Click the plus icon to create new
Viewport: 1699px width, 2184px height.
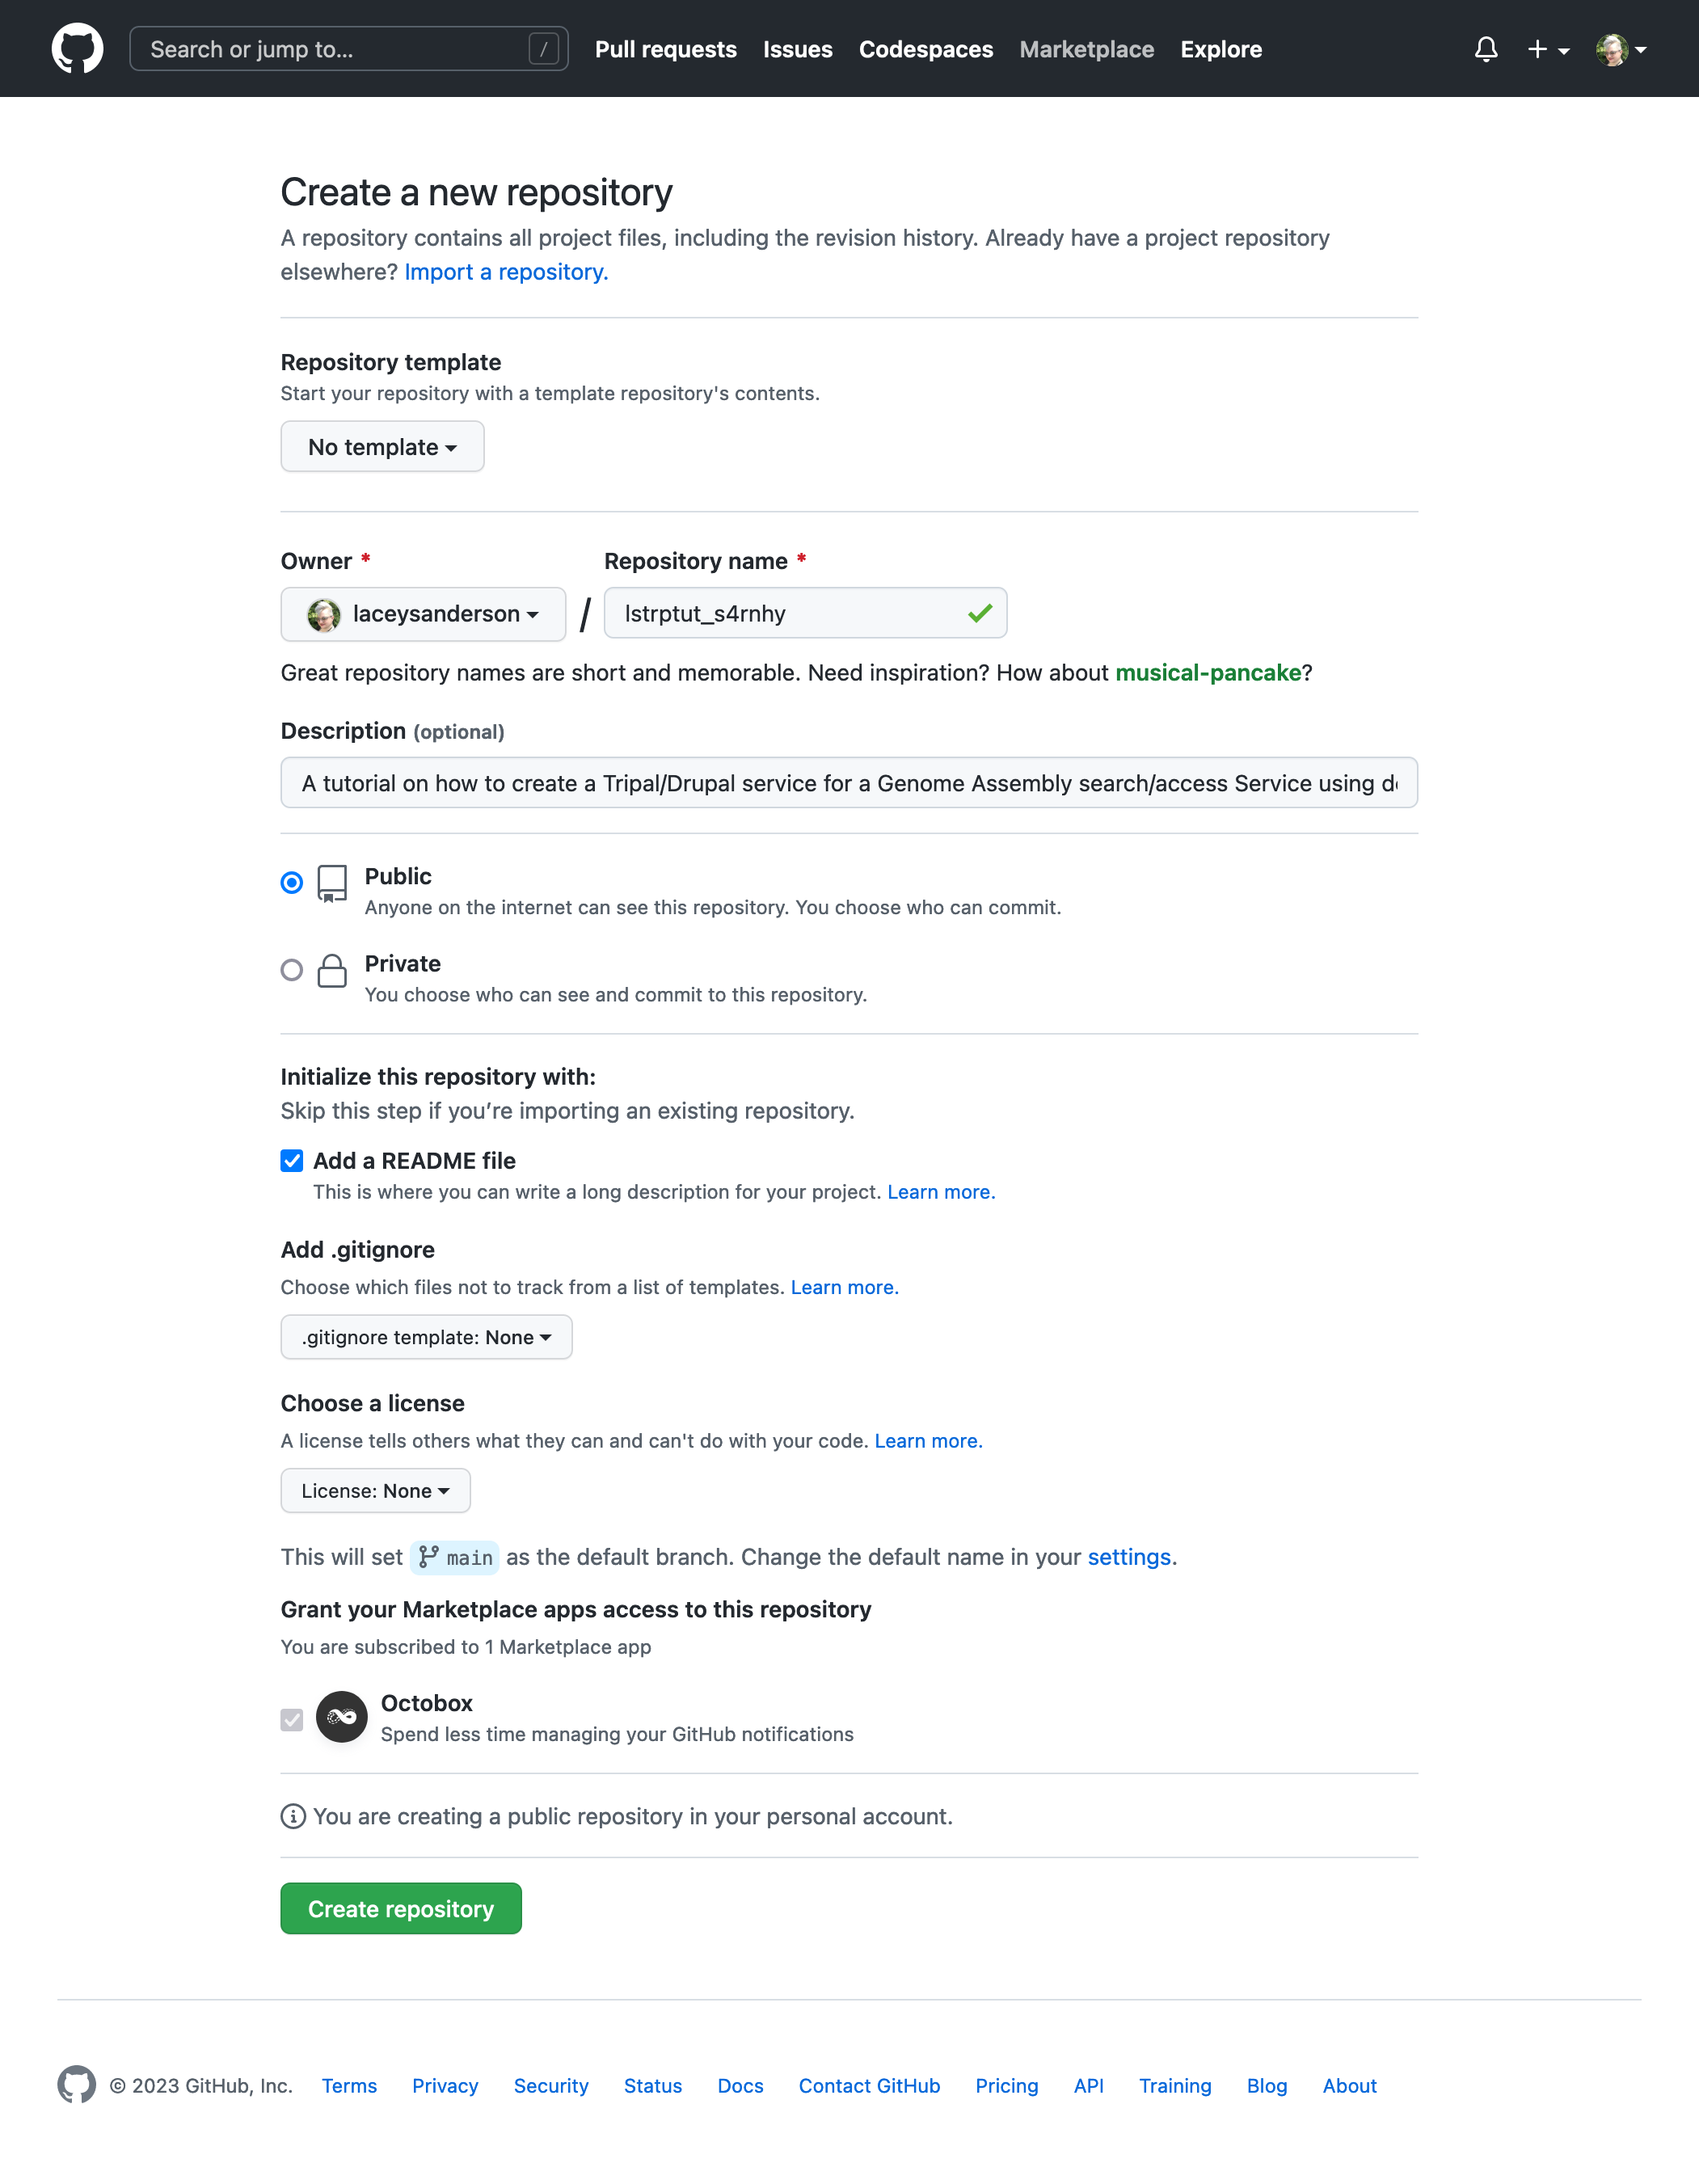pos(1536,49)
